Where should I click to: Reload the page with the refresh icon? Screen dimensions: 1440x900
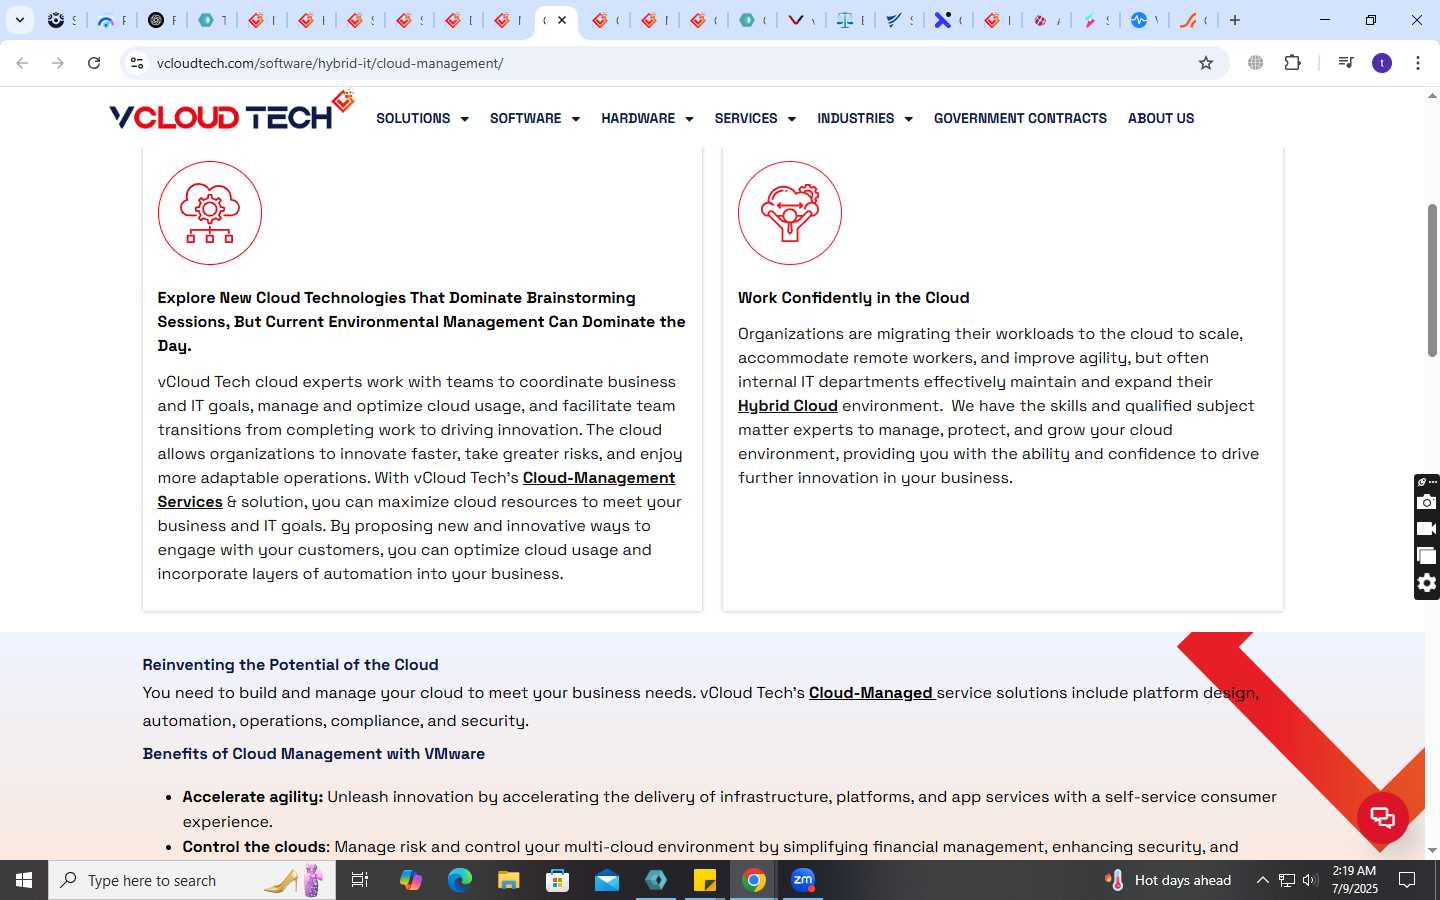[94, 63]
